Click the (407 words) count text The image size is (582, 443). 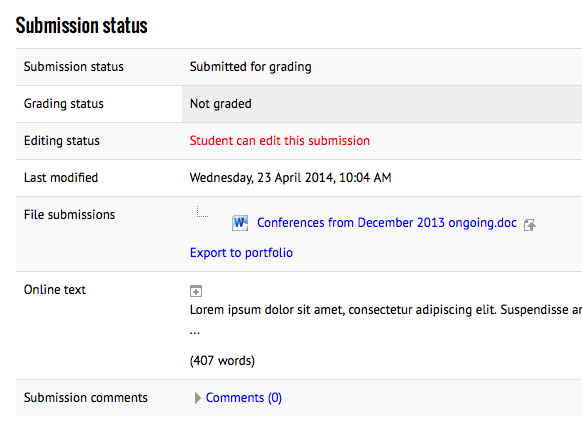[x=222, y=361]
